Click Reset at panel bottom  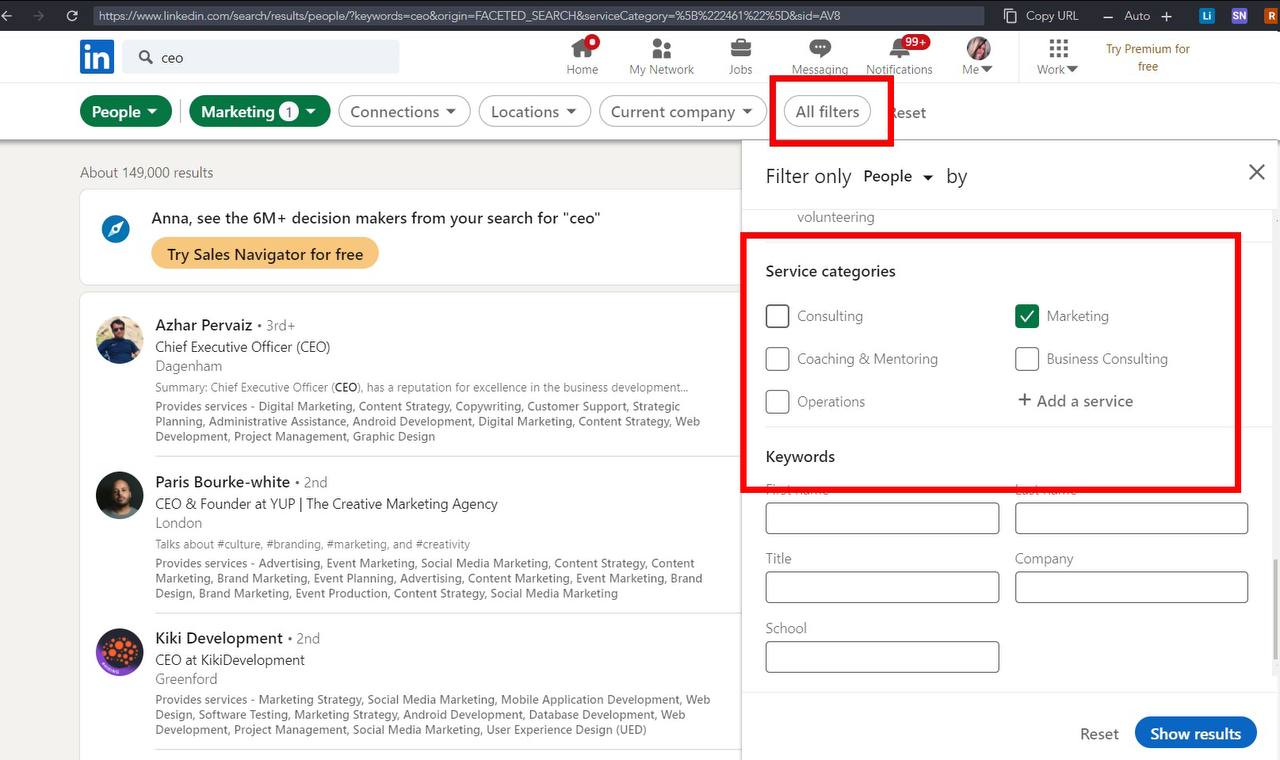pos(1099,734)
